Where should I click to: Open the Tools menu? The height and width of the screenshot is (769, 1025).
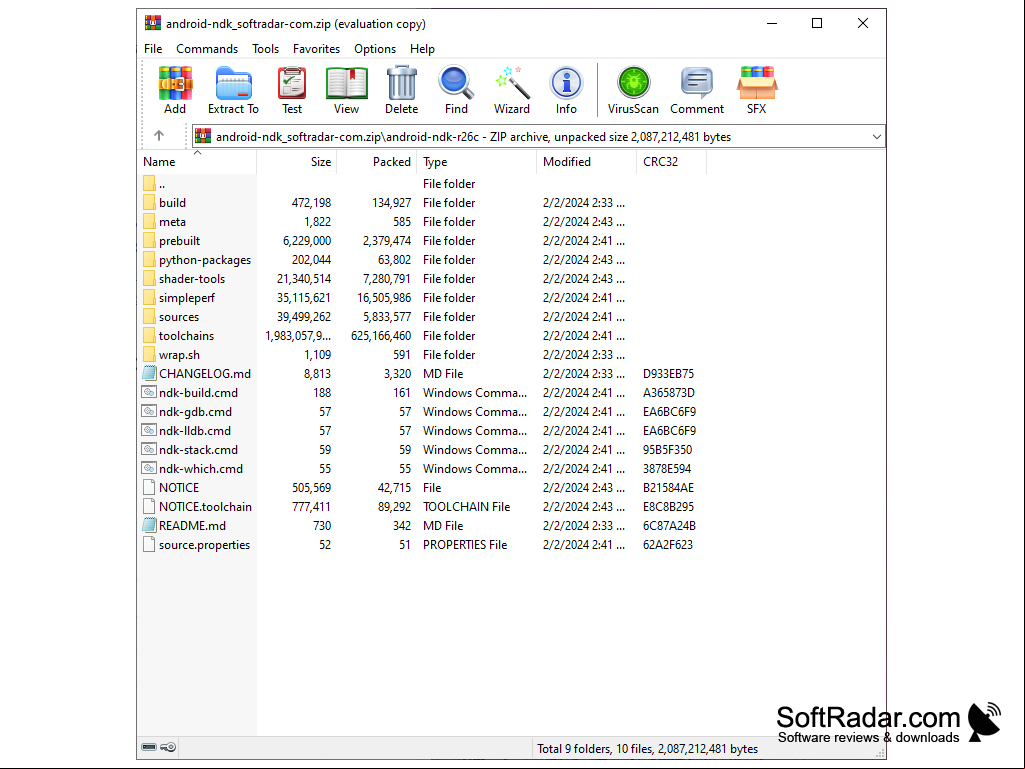pos(265,49)
